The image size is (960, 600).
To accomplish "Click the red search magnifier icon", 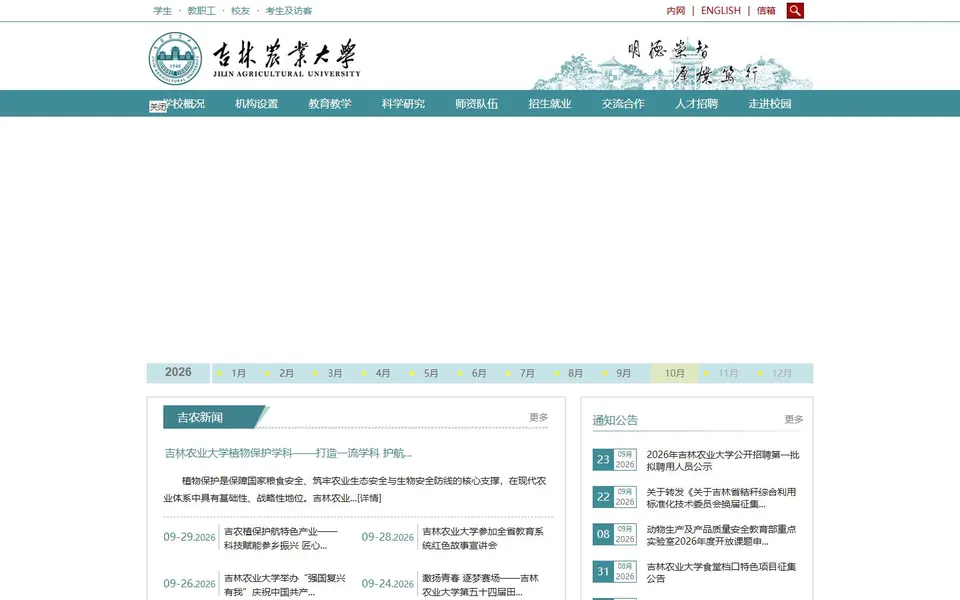I will [x=795, y=10].
